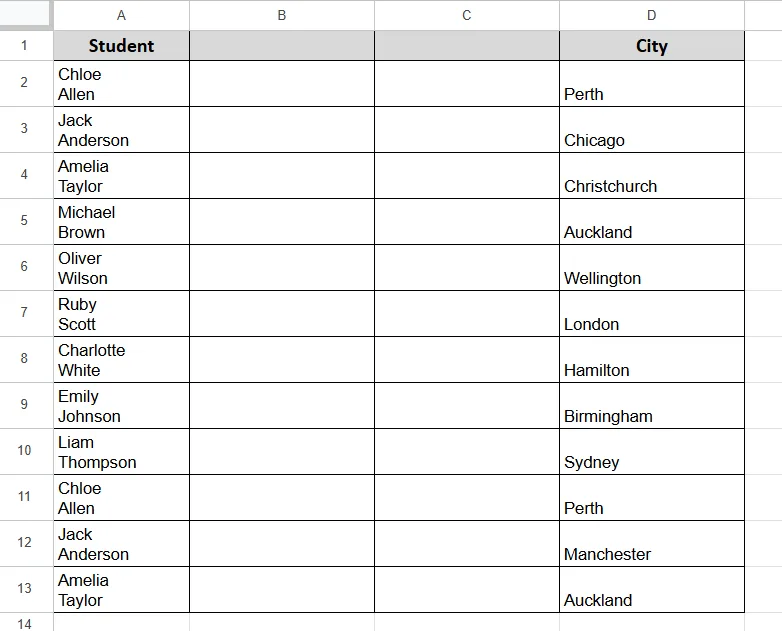Select the Ruby Scott cell

click(121, 314)
